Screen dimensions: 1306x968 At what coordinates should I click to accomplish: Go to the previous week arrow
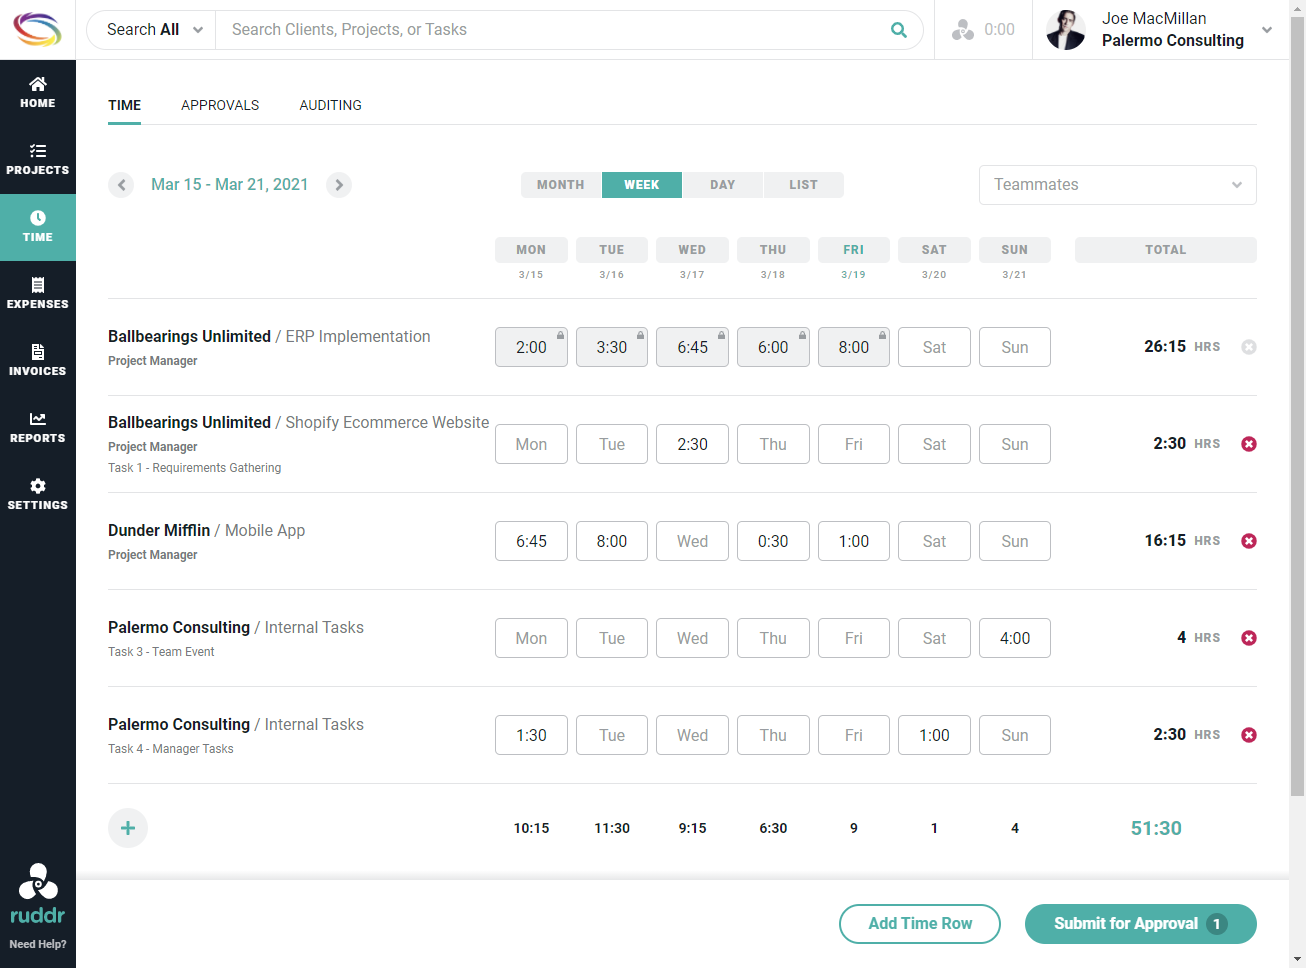click(121, 185)
